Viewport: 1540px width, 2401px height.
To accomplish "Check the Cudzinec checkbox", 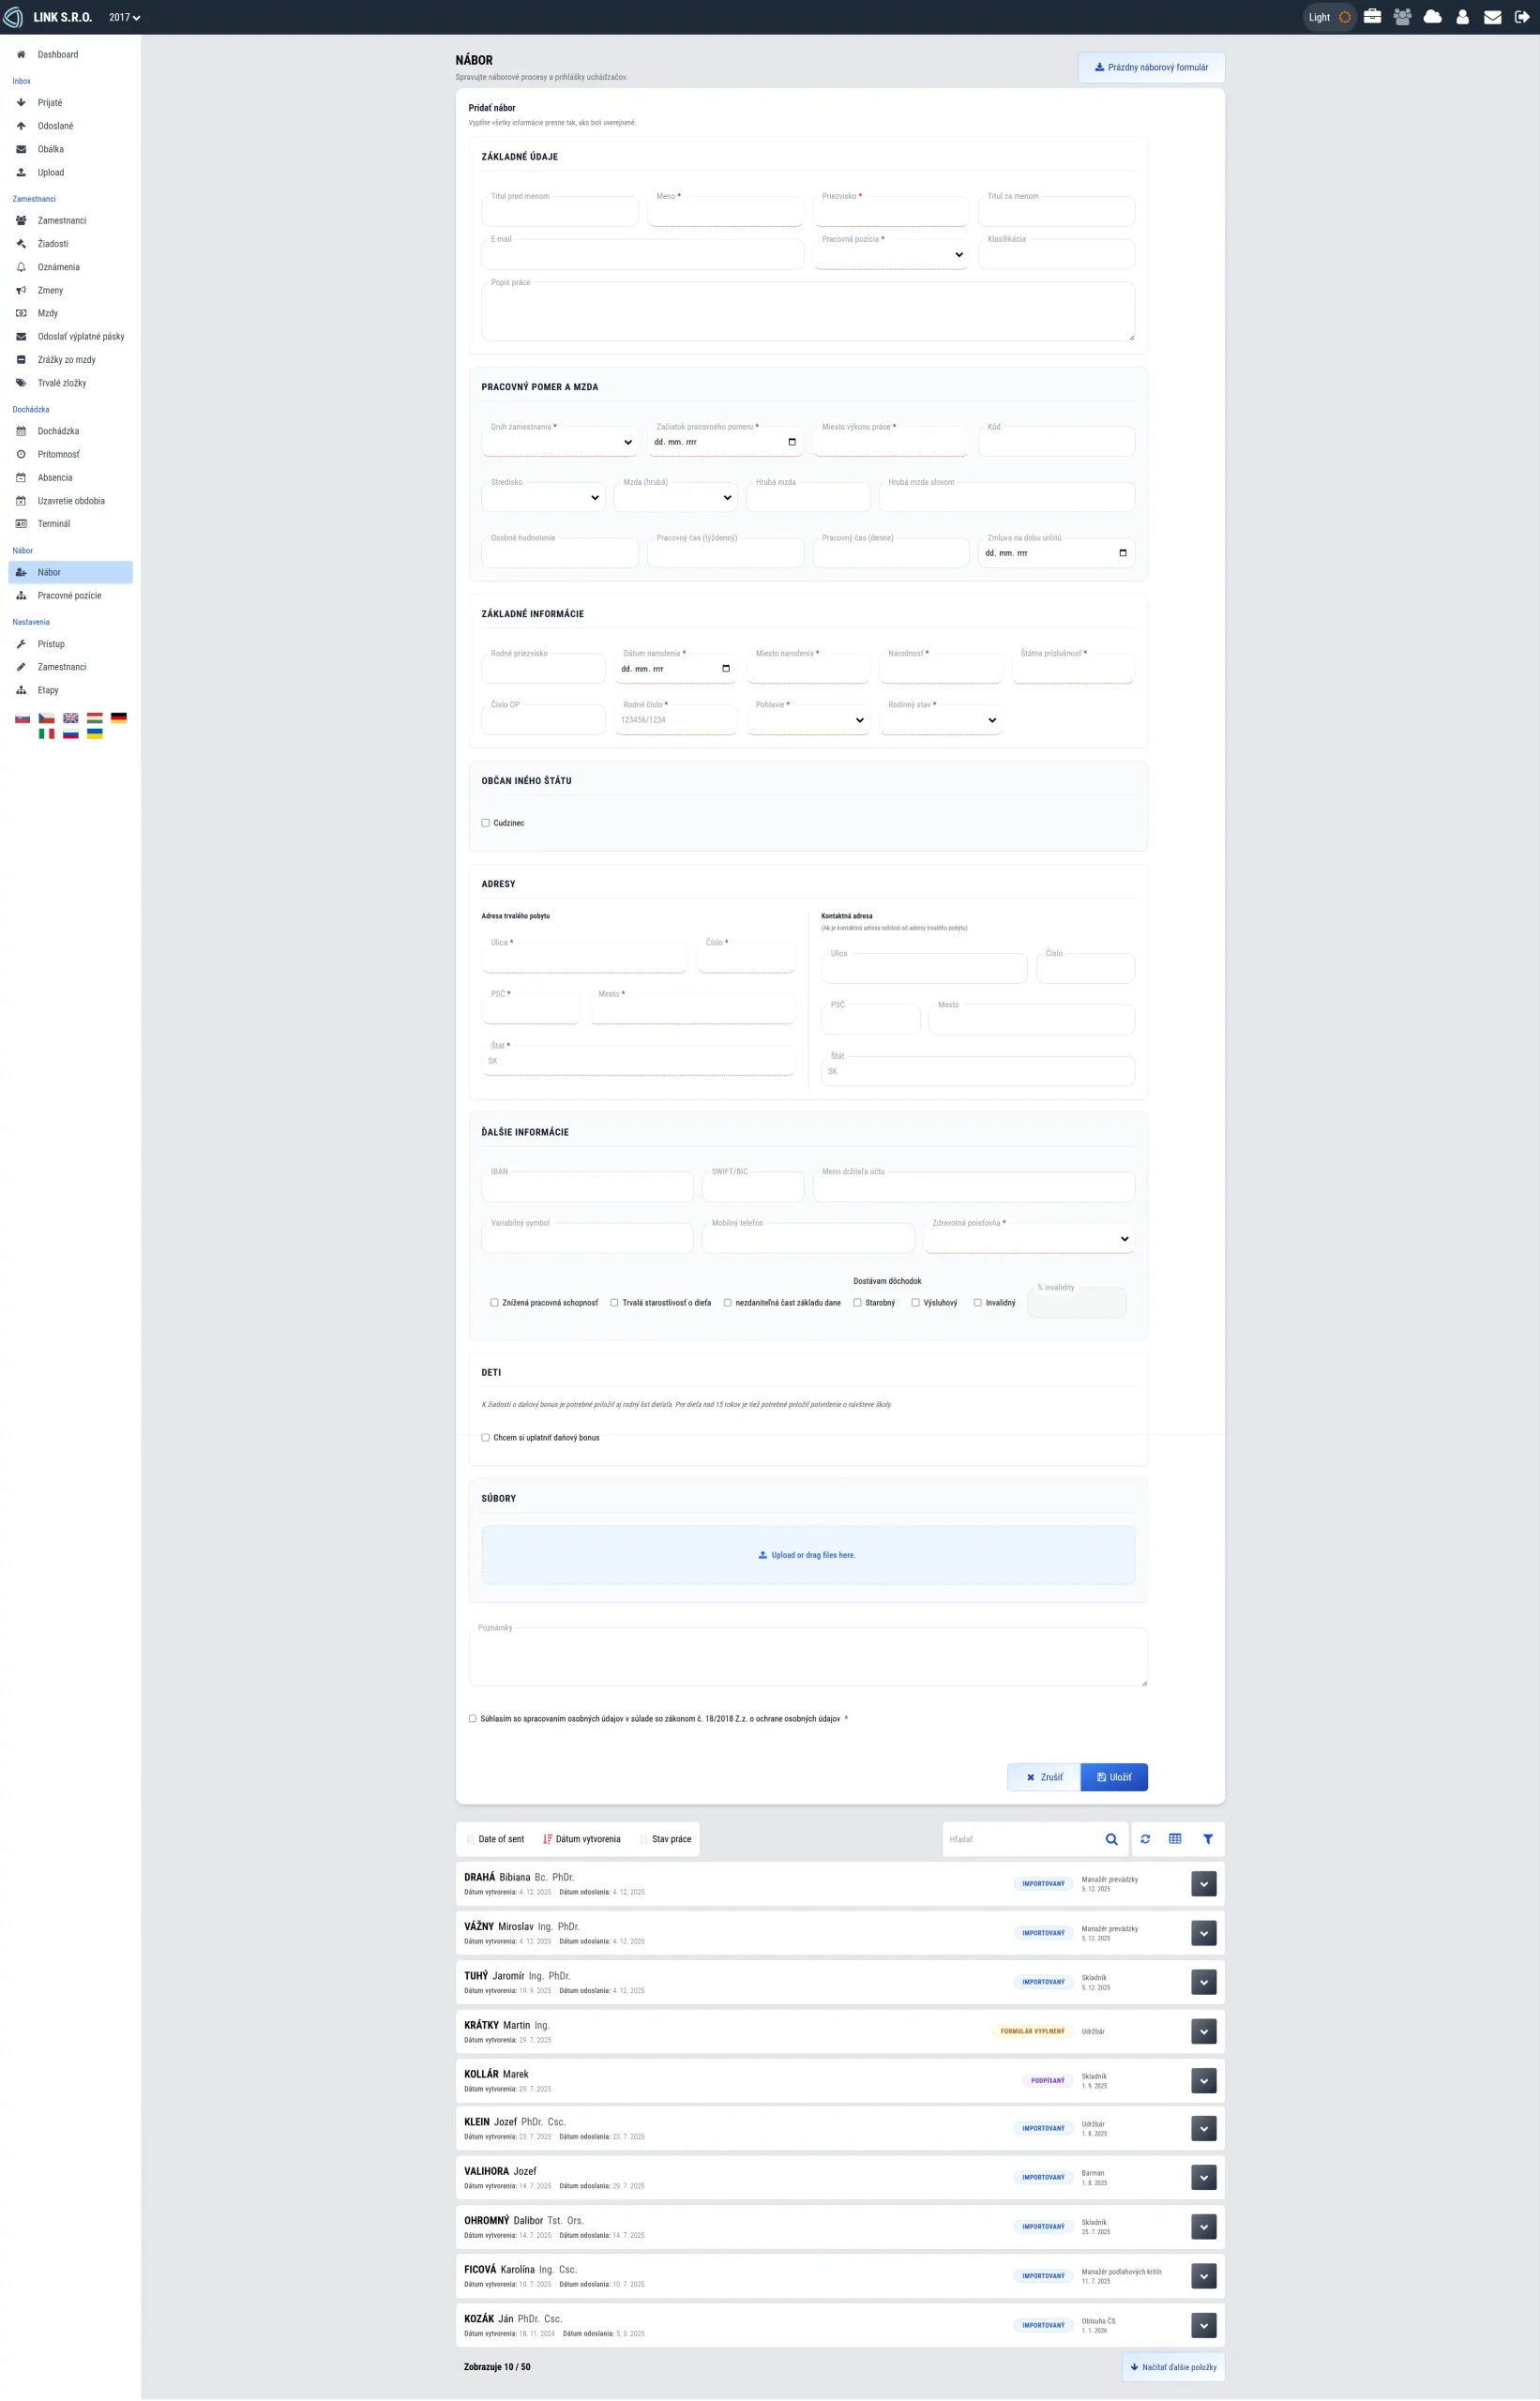I will pyautogui.click(x=486, y=823).
